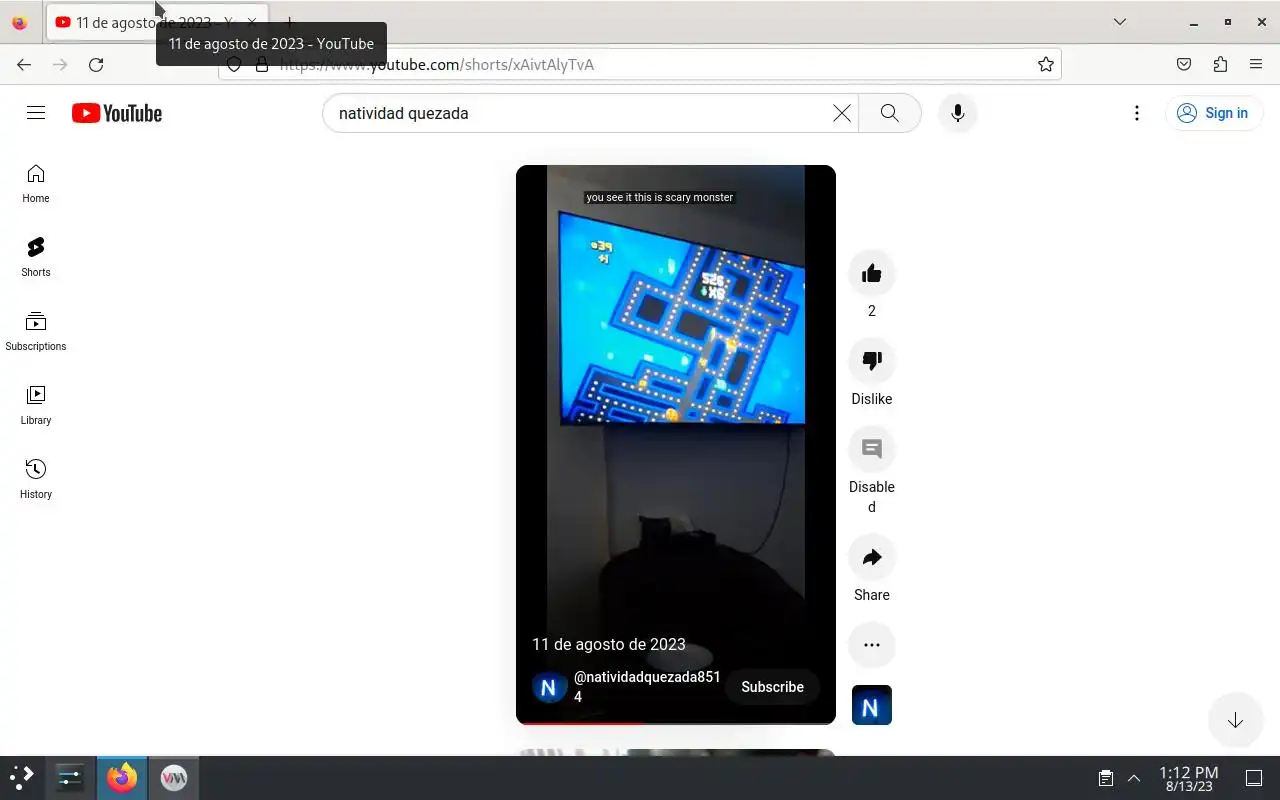This screenshot has height=800, width=1280.
Task: Open Shorts in the sidebar
Action: click(36, 258)
